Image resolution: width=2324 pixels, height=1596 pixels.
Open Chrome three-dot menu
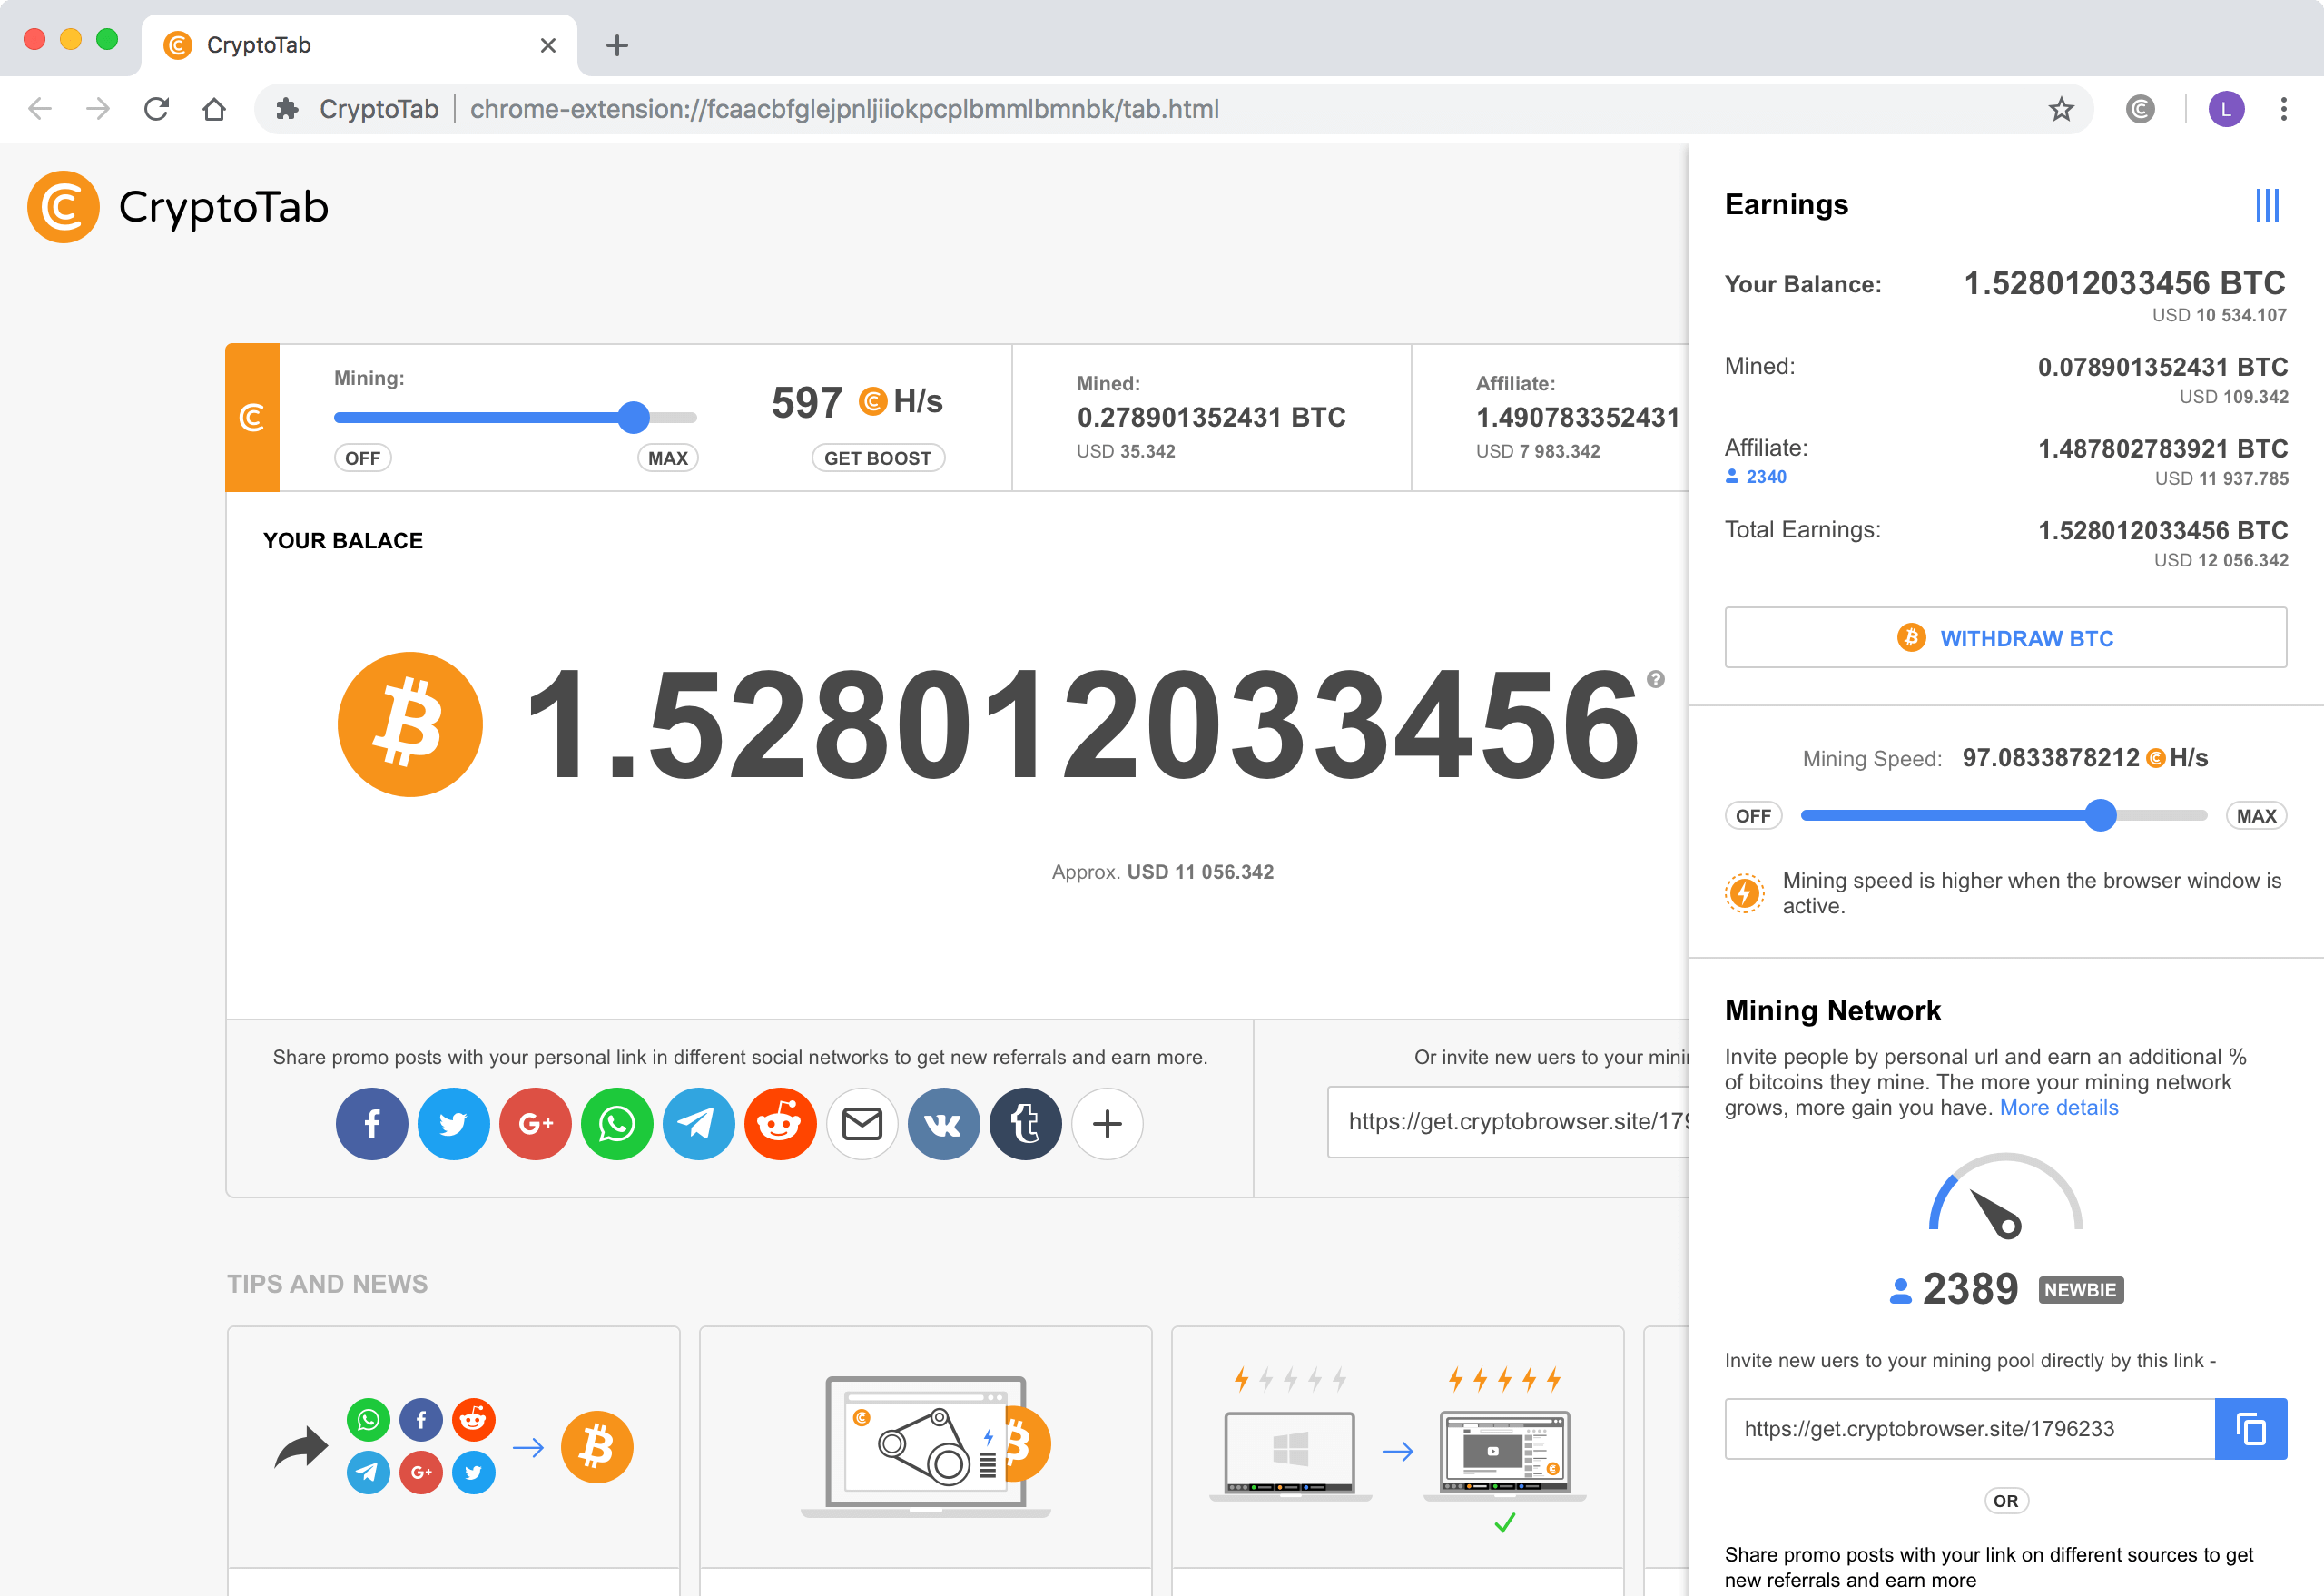coord(2283,109)
